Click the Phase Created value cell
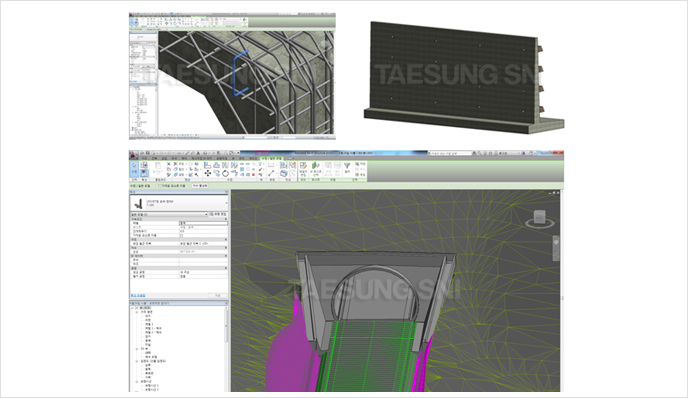 [x=204, y=272]
